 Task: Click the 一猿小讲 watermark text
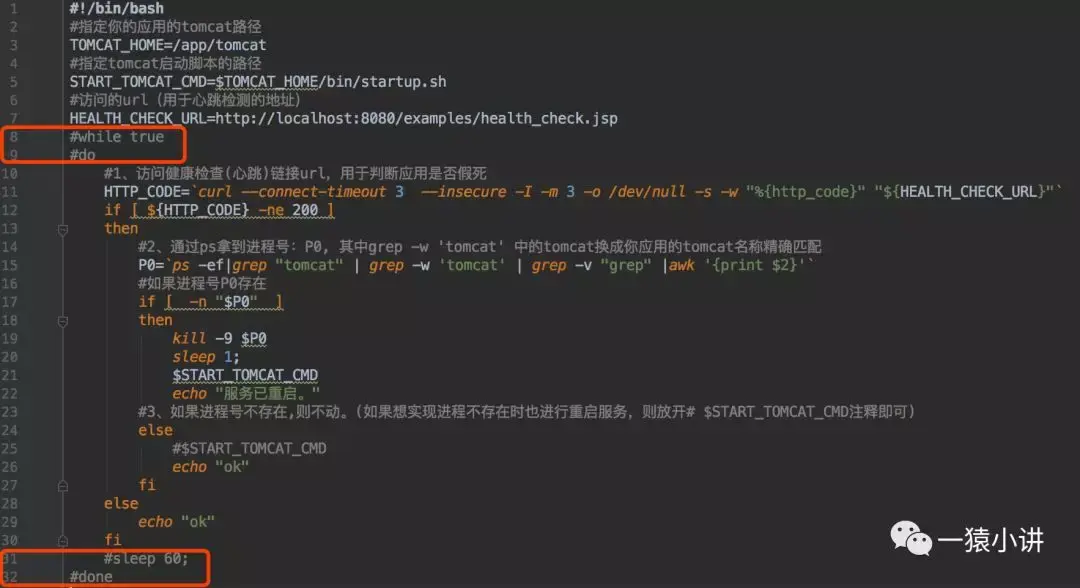click(990, 539)
